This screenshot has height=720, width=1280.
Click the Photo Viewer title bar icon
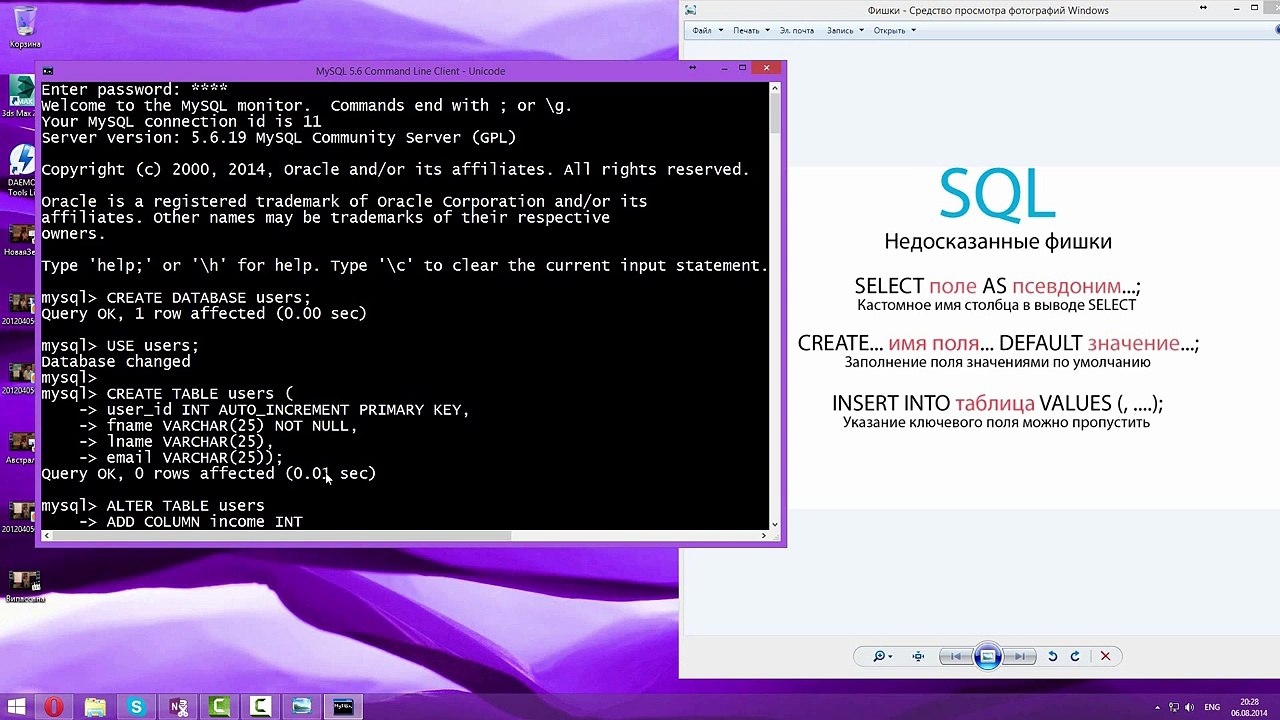[x=690, y=10]
